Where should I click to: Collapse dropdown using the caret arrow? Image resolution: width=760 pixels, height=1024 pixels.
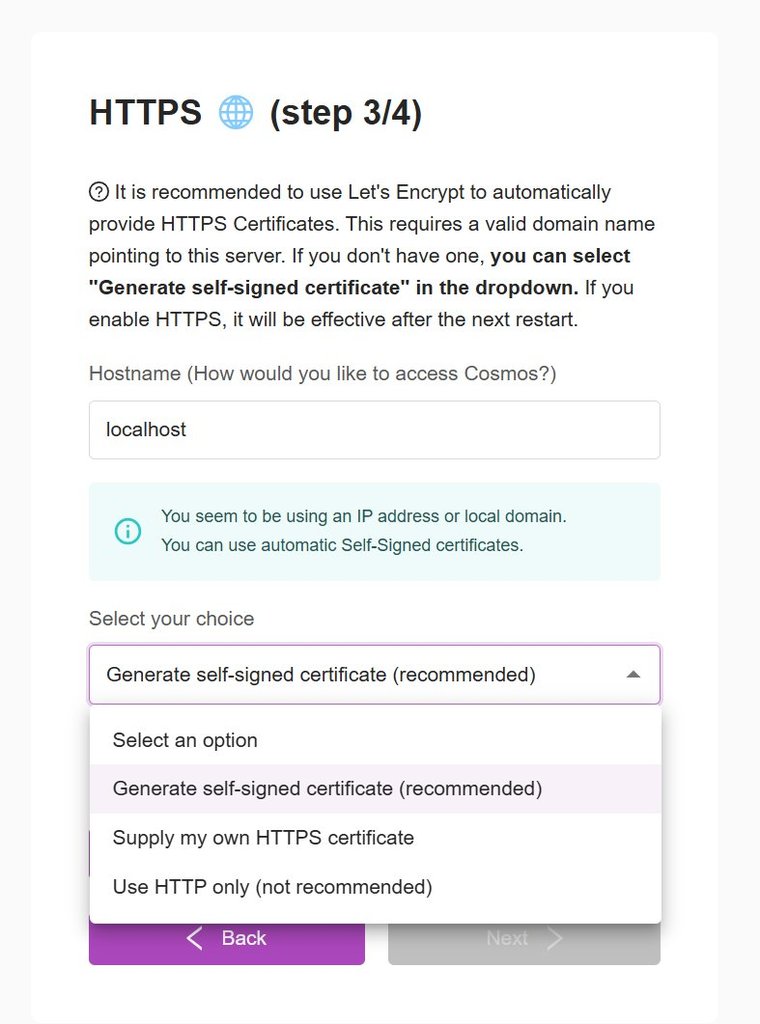pyautogui.click(x=633, y=675)
